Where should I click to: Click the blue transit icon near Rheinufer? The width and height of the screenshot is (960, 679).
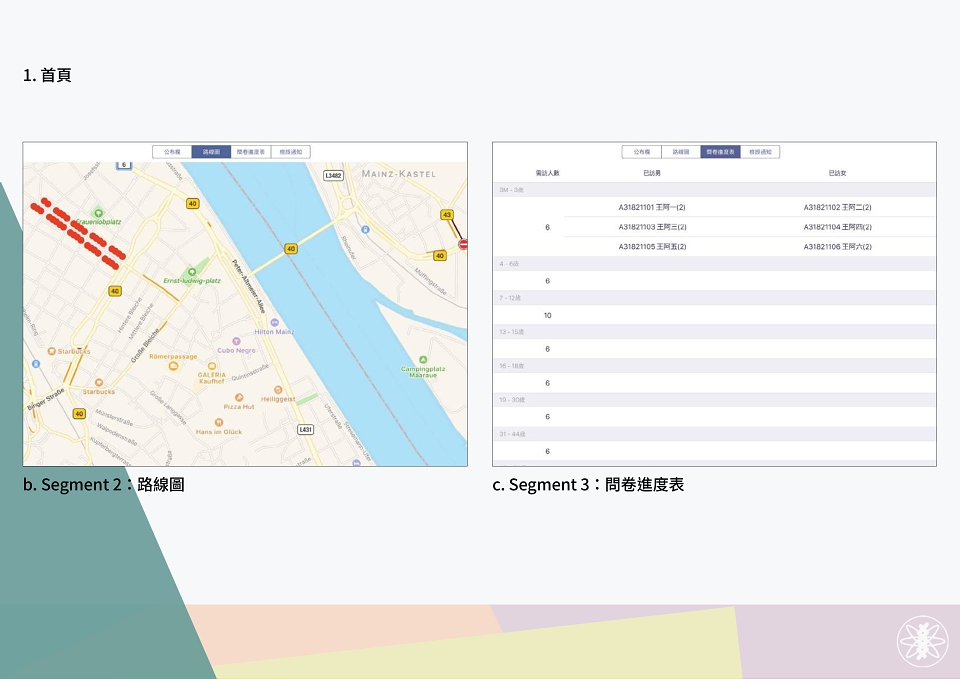coord(365,230)
